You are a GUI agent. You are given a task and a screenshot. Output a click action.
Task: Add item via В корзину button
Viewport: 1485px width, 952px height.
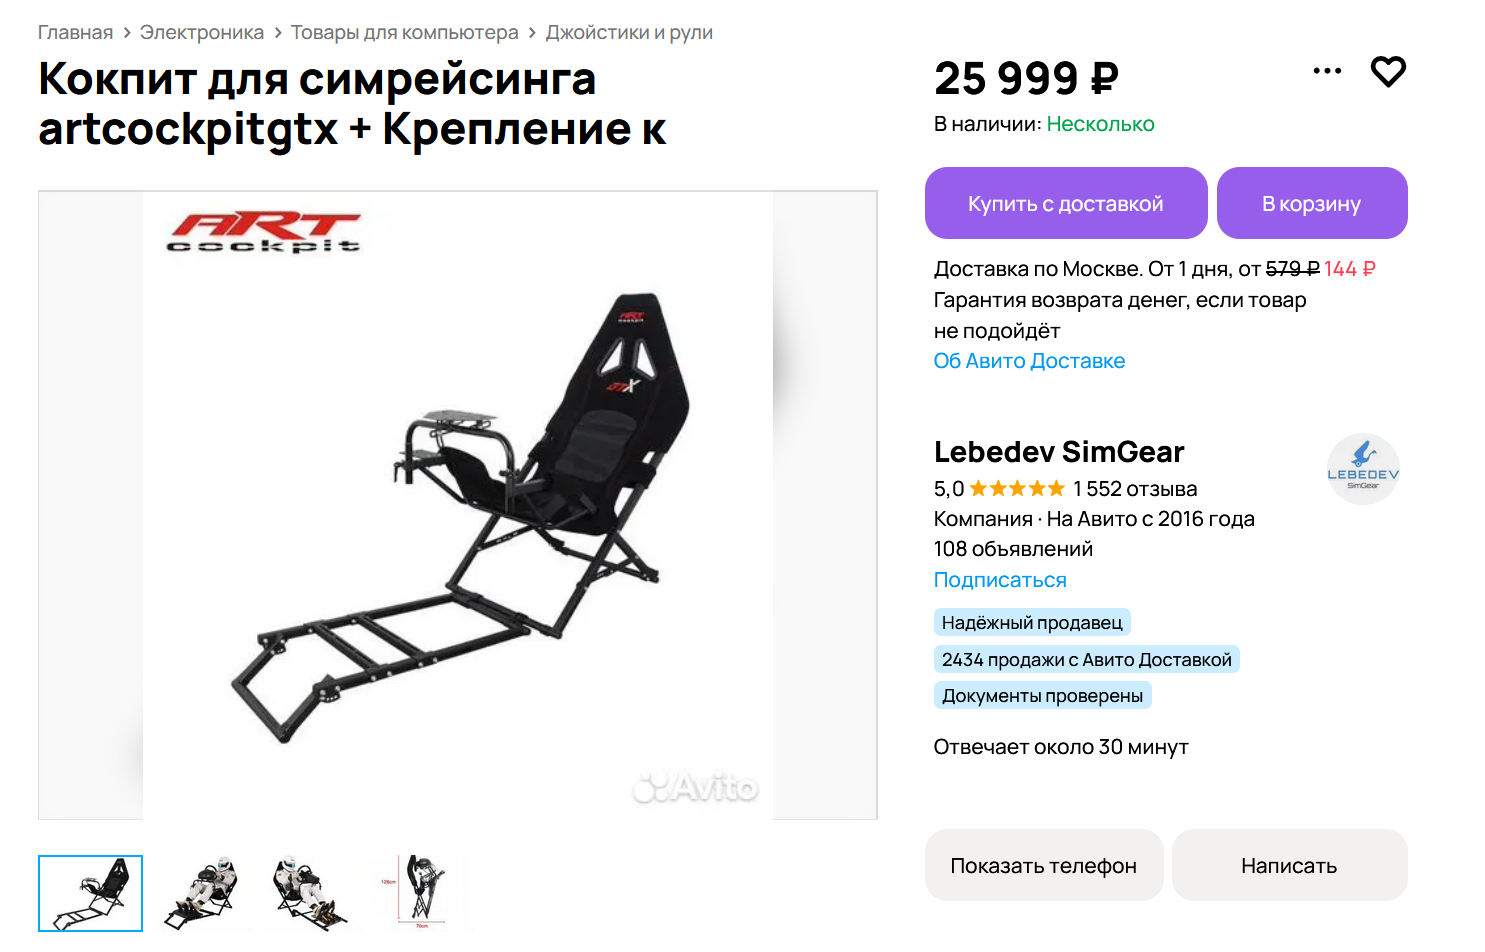[1312, 203]
